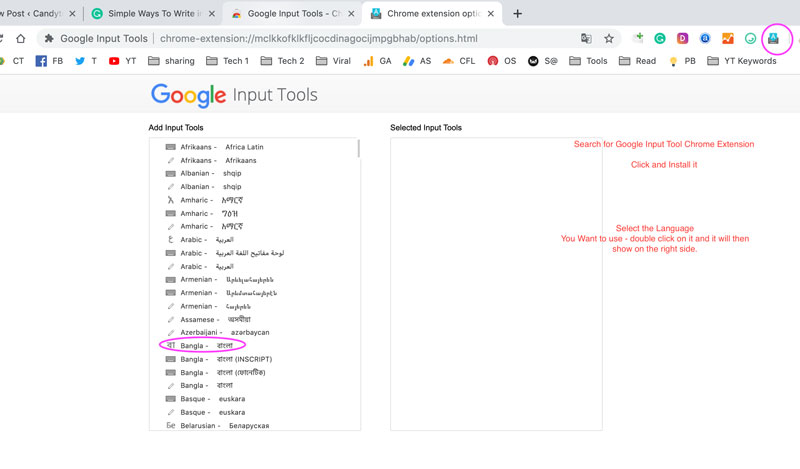800x469 pixels.
Task: Click the purple D extension icon
Action: tap(682, 38)
